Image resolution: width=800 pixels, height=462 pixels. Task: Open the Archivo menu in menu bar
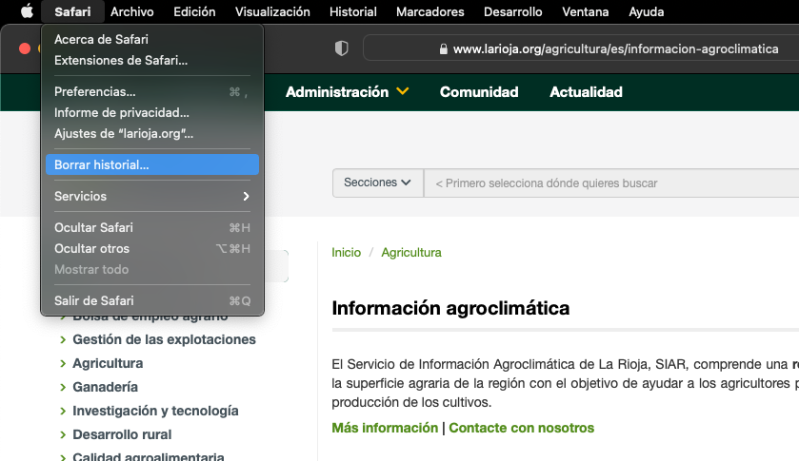tap(132, 12)
